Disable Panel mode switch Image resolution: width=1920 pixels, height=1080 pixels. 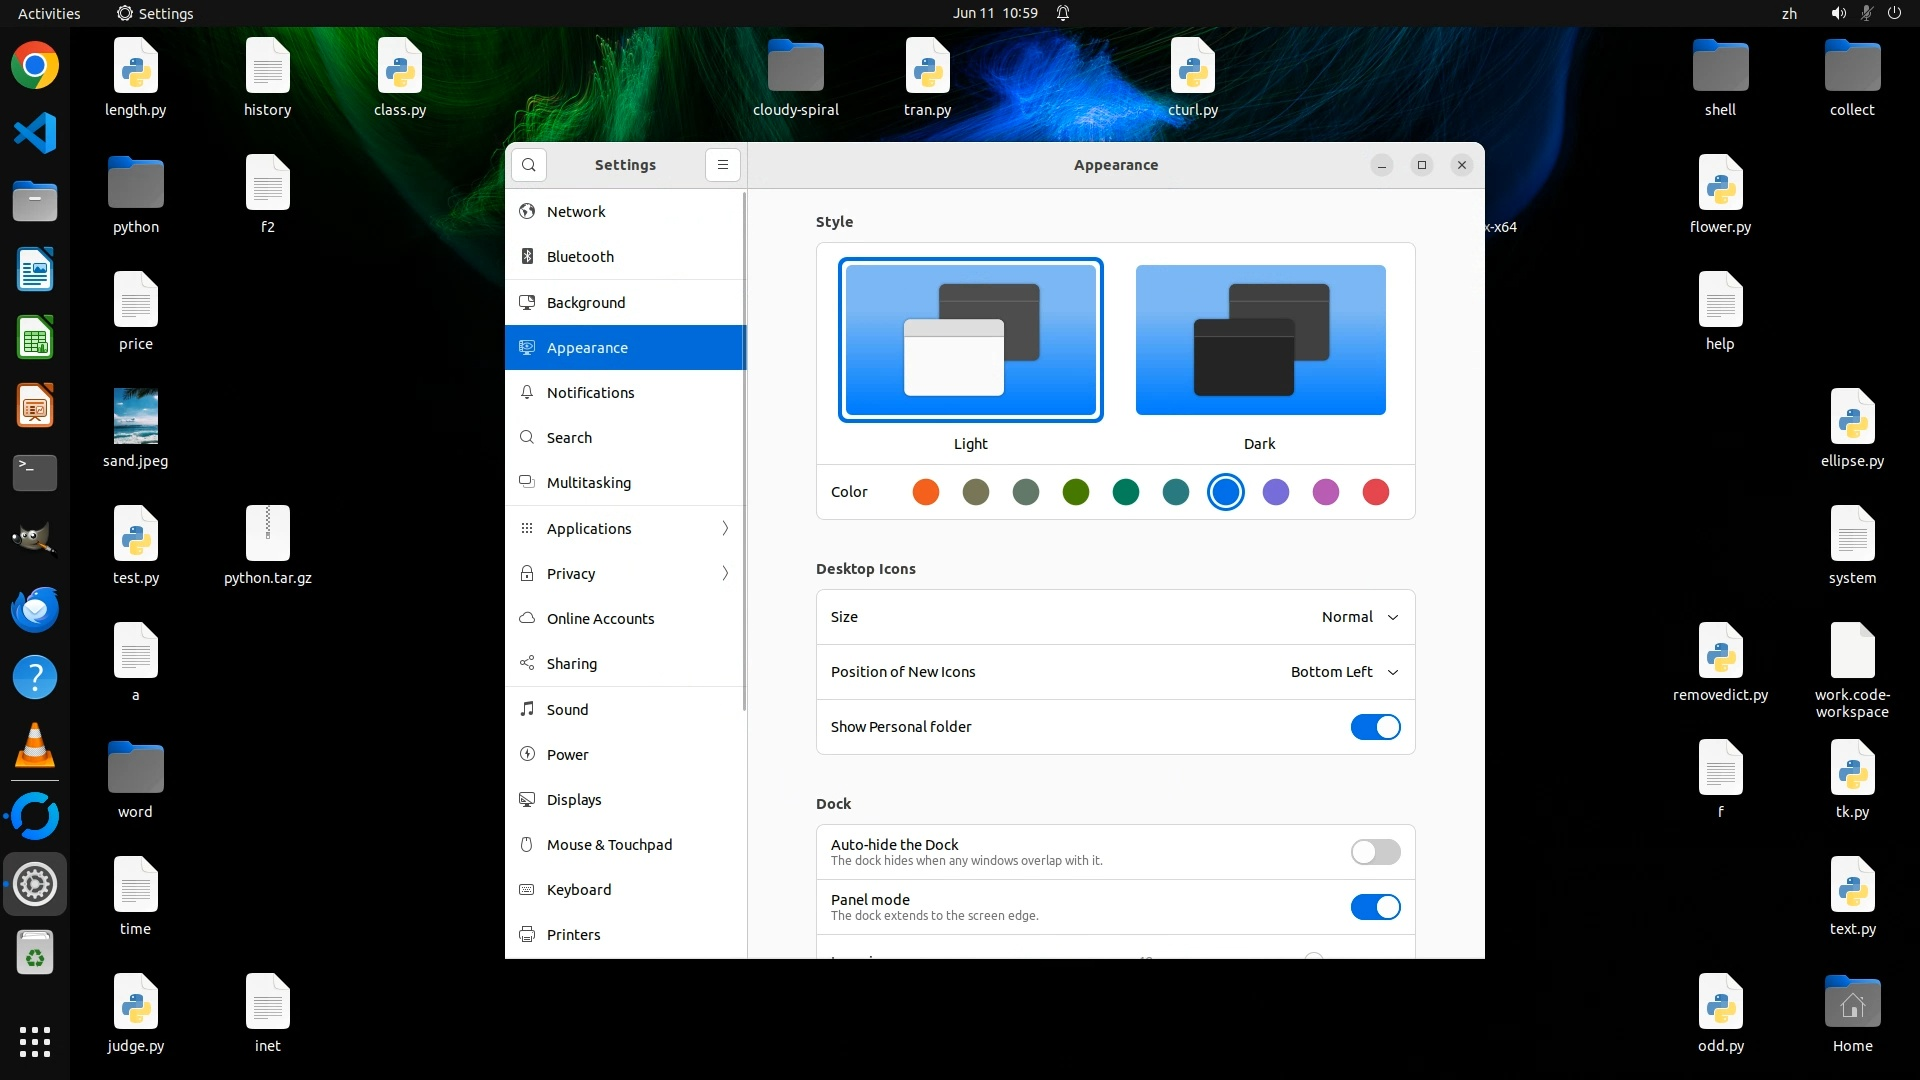click(x=1375, y=907)
